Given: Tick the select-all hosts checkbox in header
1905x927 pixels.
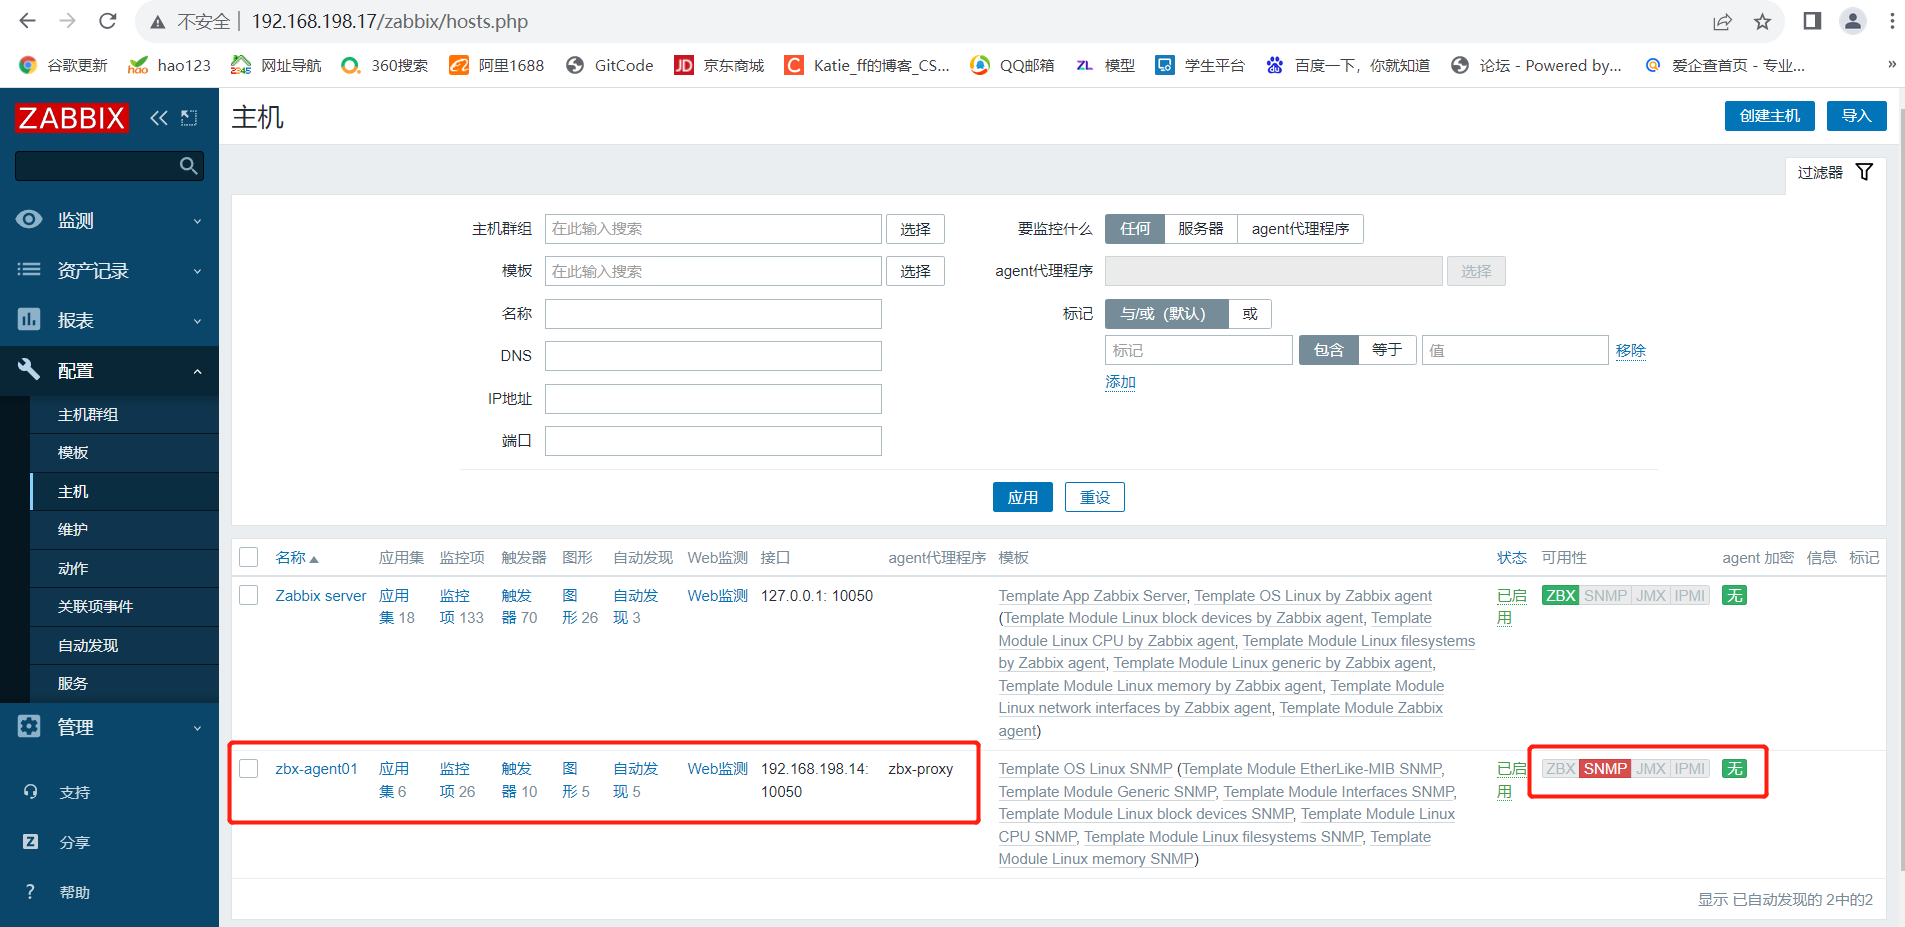Looking at the screenshot, I should (249, 557).
